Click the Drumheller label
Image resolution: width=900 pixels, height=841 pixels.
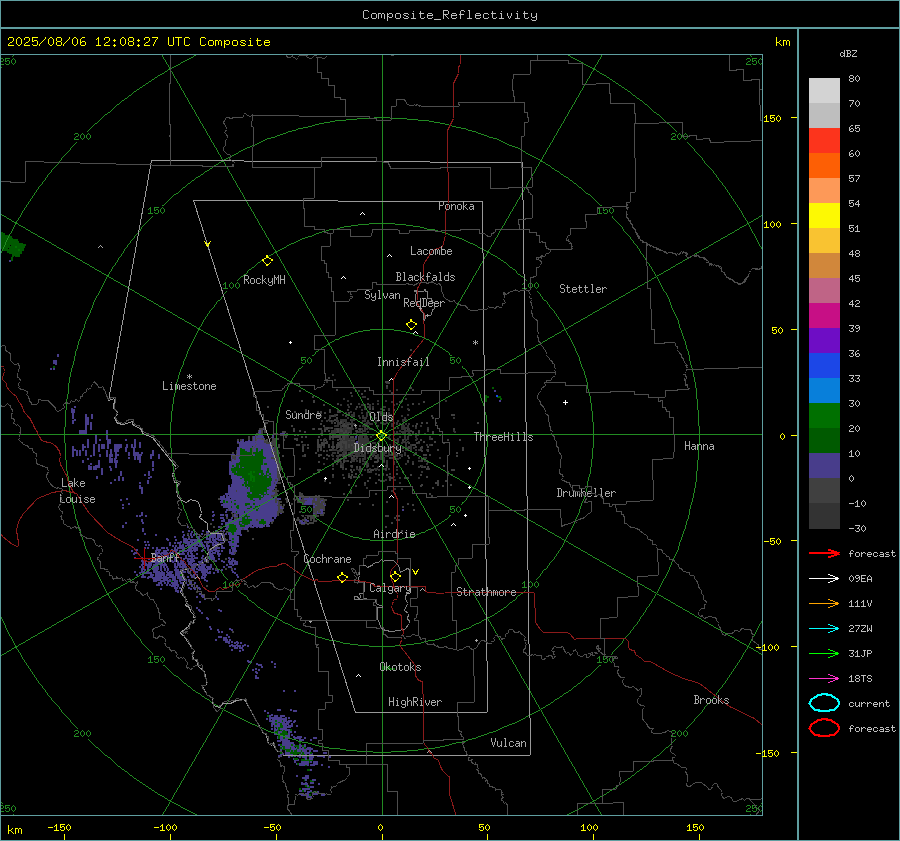[586, 493]
